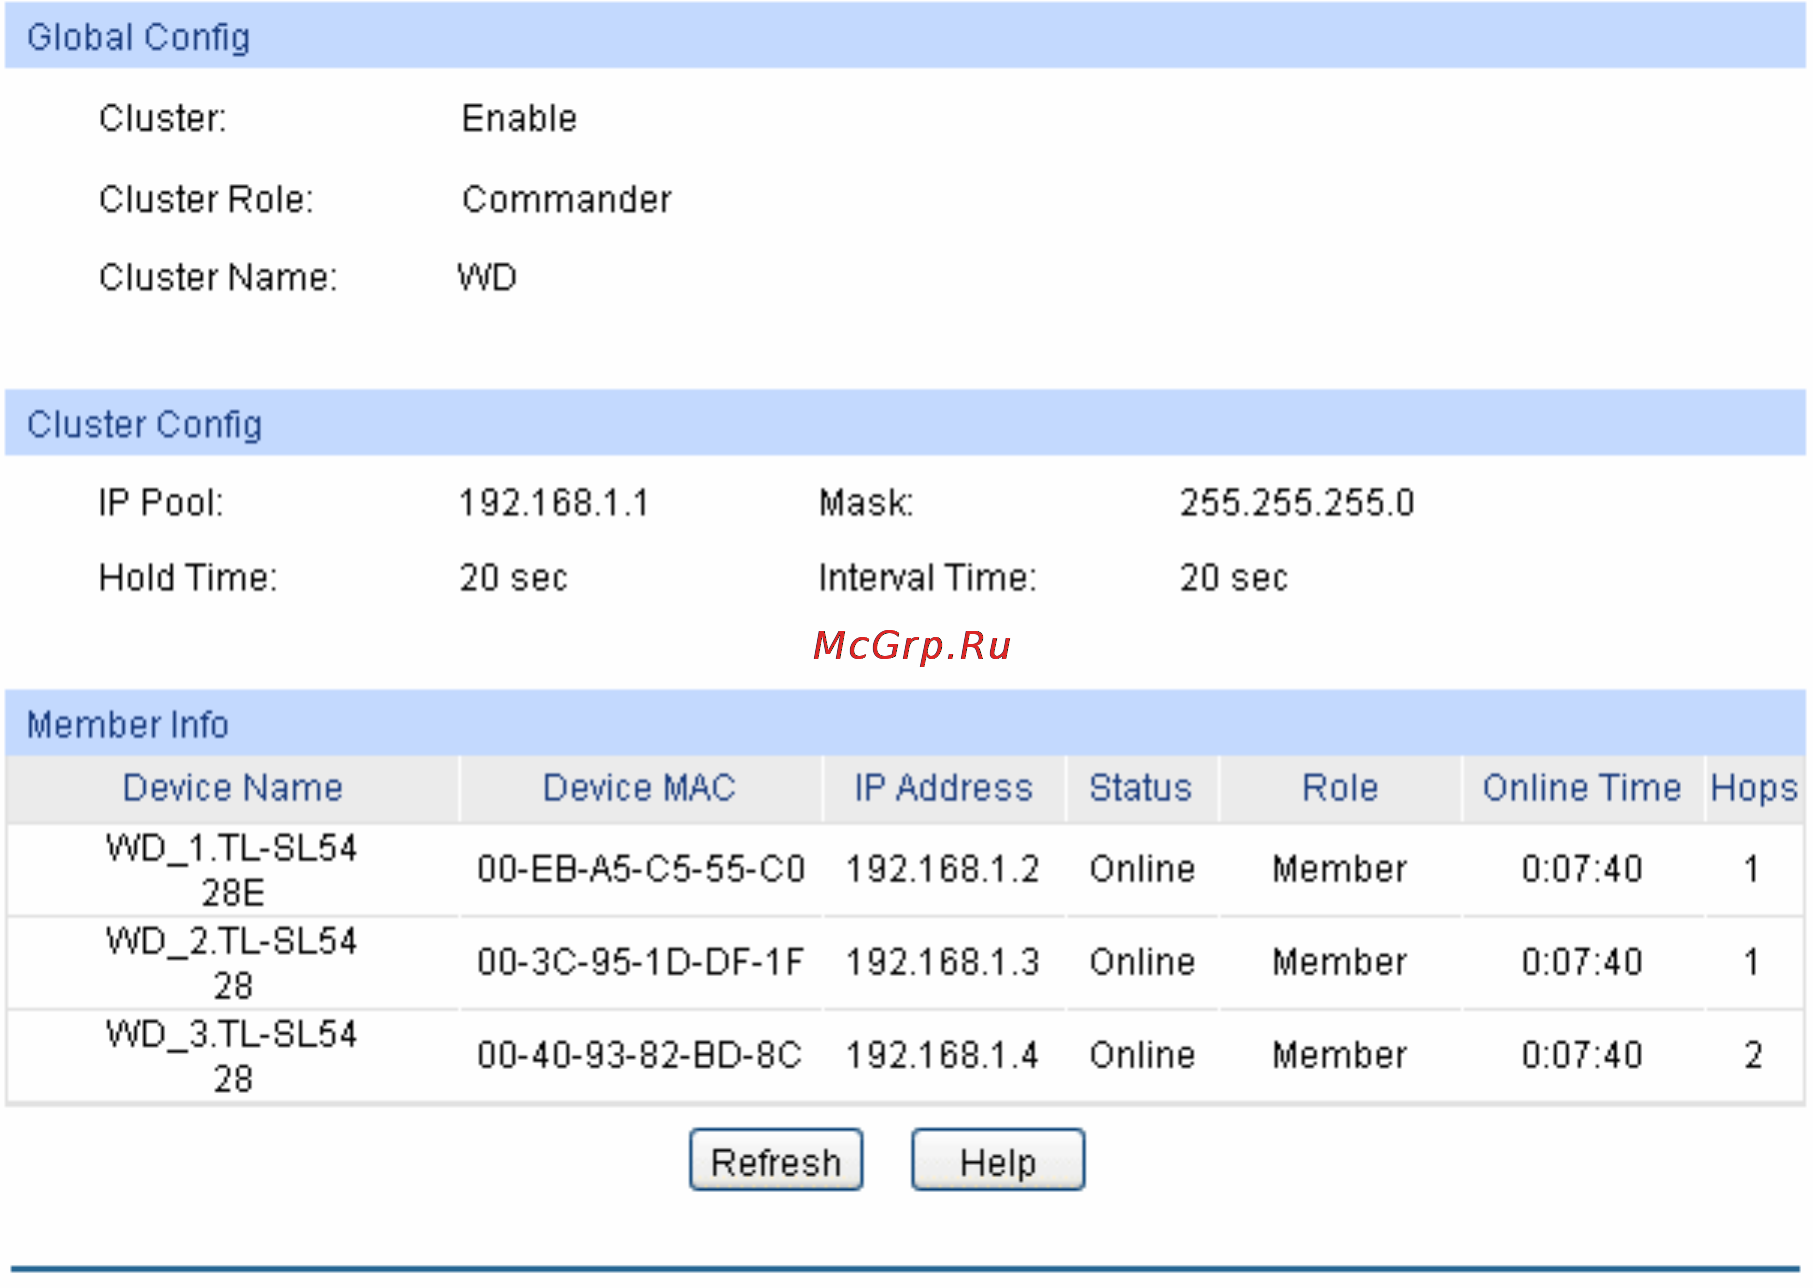Click online time 0:07:40 in WD_3 row
Screen dimensions: 1813x1288
[x=1582, y=1055]
